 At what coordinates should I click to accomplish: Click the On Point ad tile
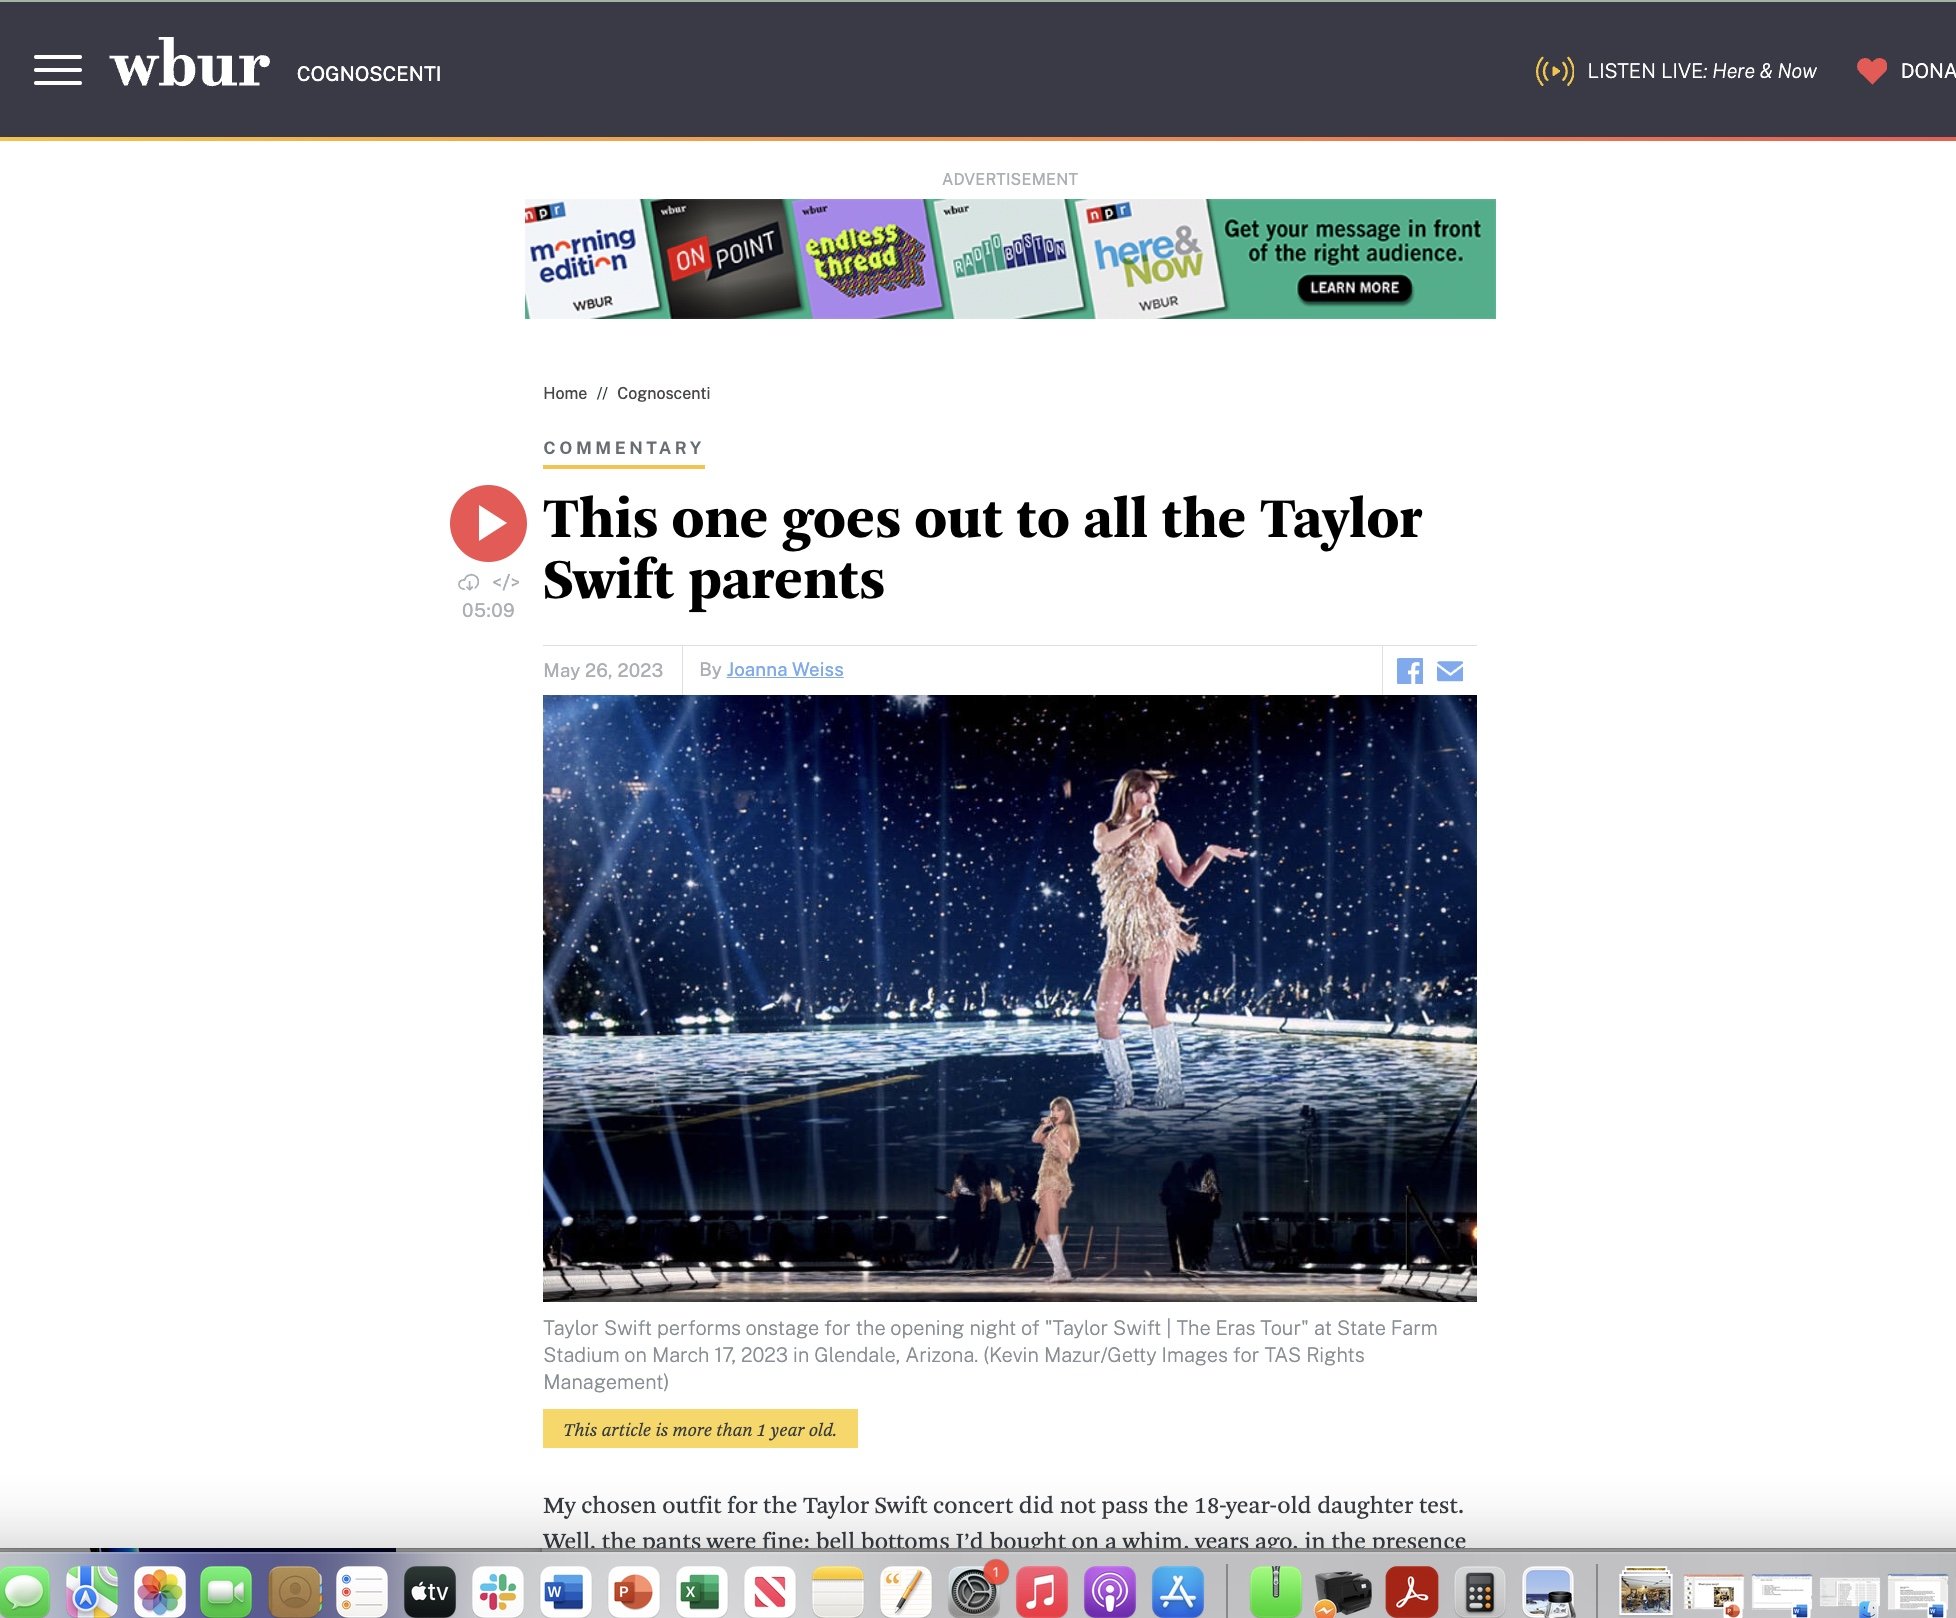coord(727,259)
